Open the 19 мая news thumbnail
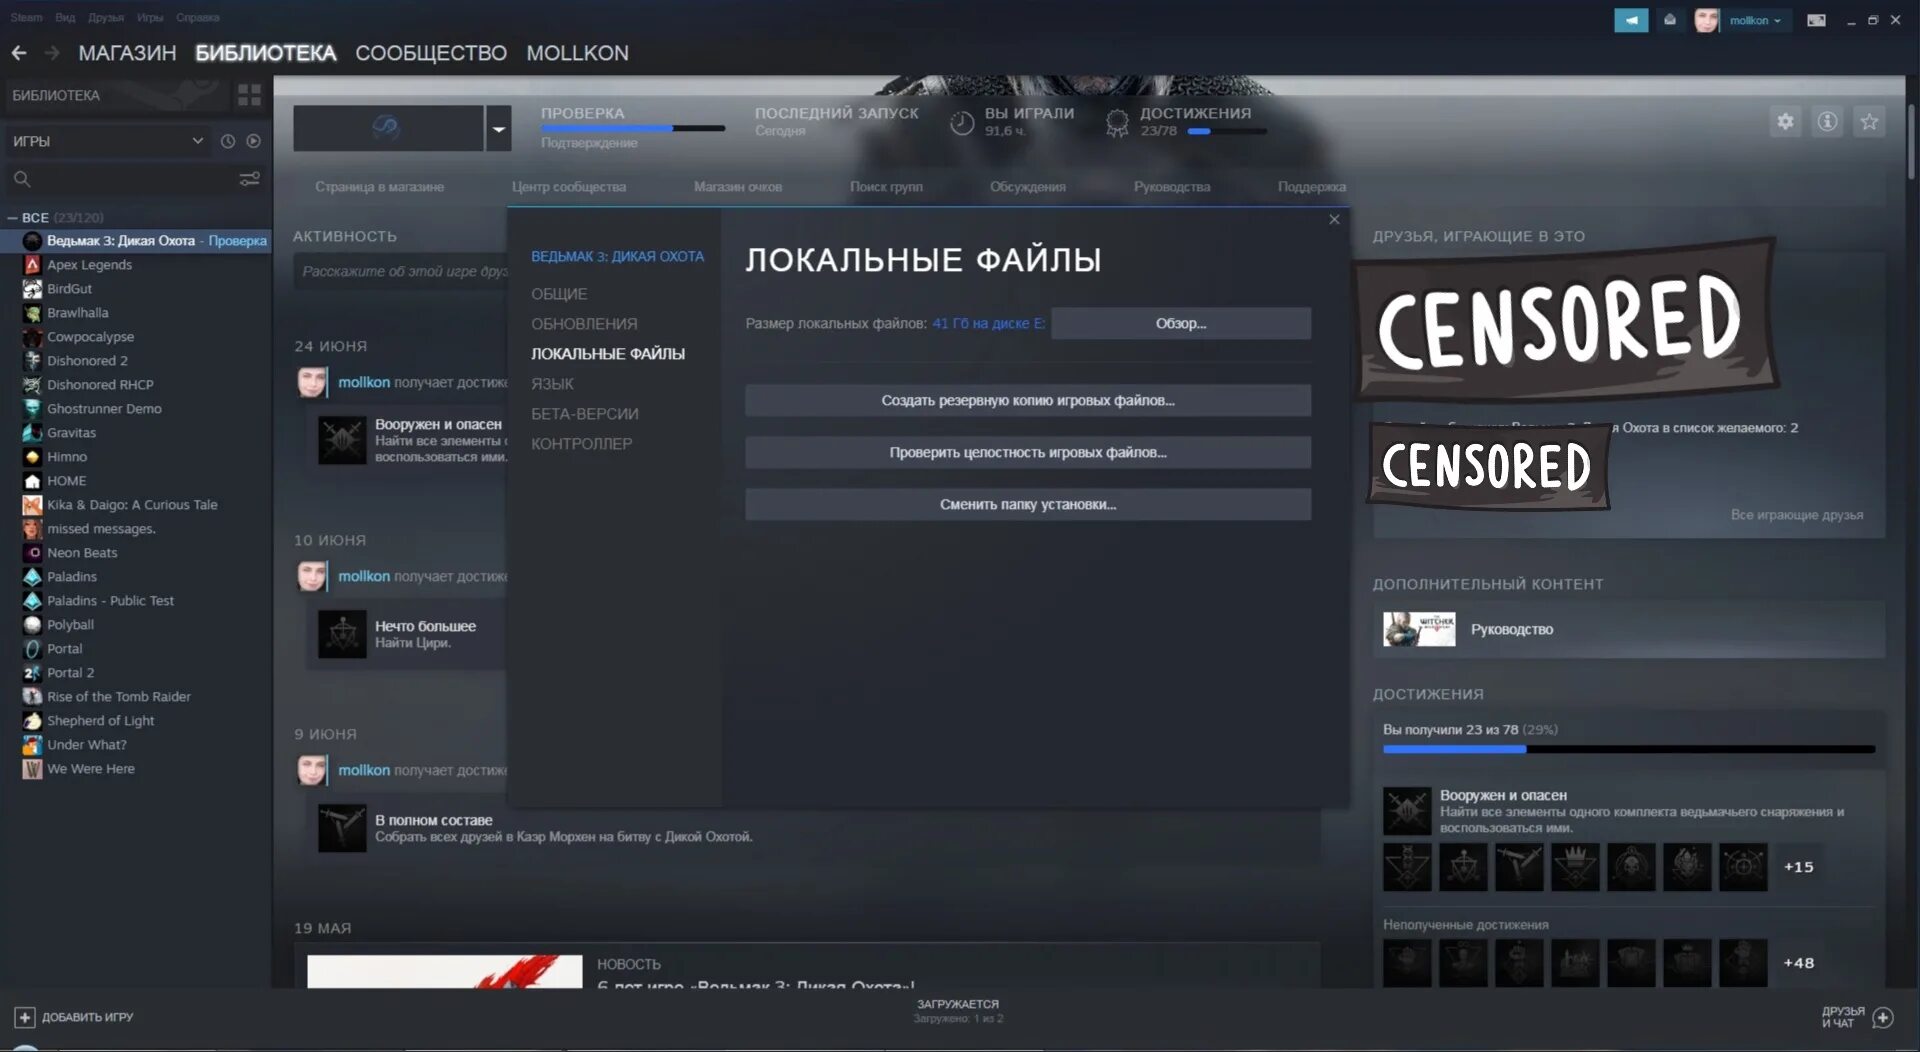 444,972
